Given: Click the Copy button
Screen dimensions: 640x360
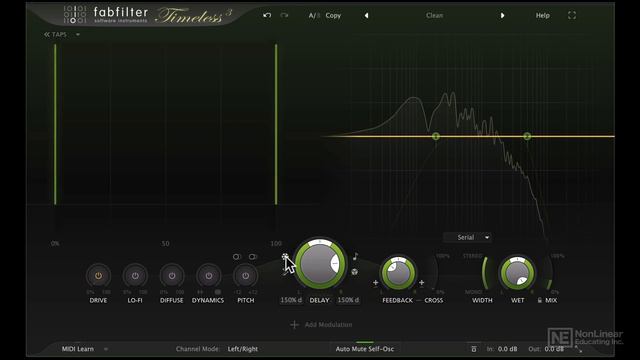Looking at the screenshot, I should 333,16.
